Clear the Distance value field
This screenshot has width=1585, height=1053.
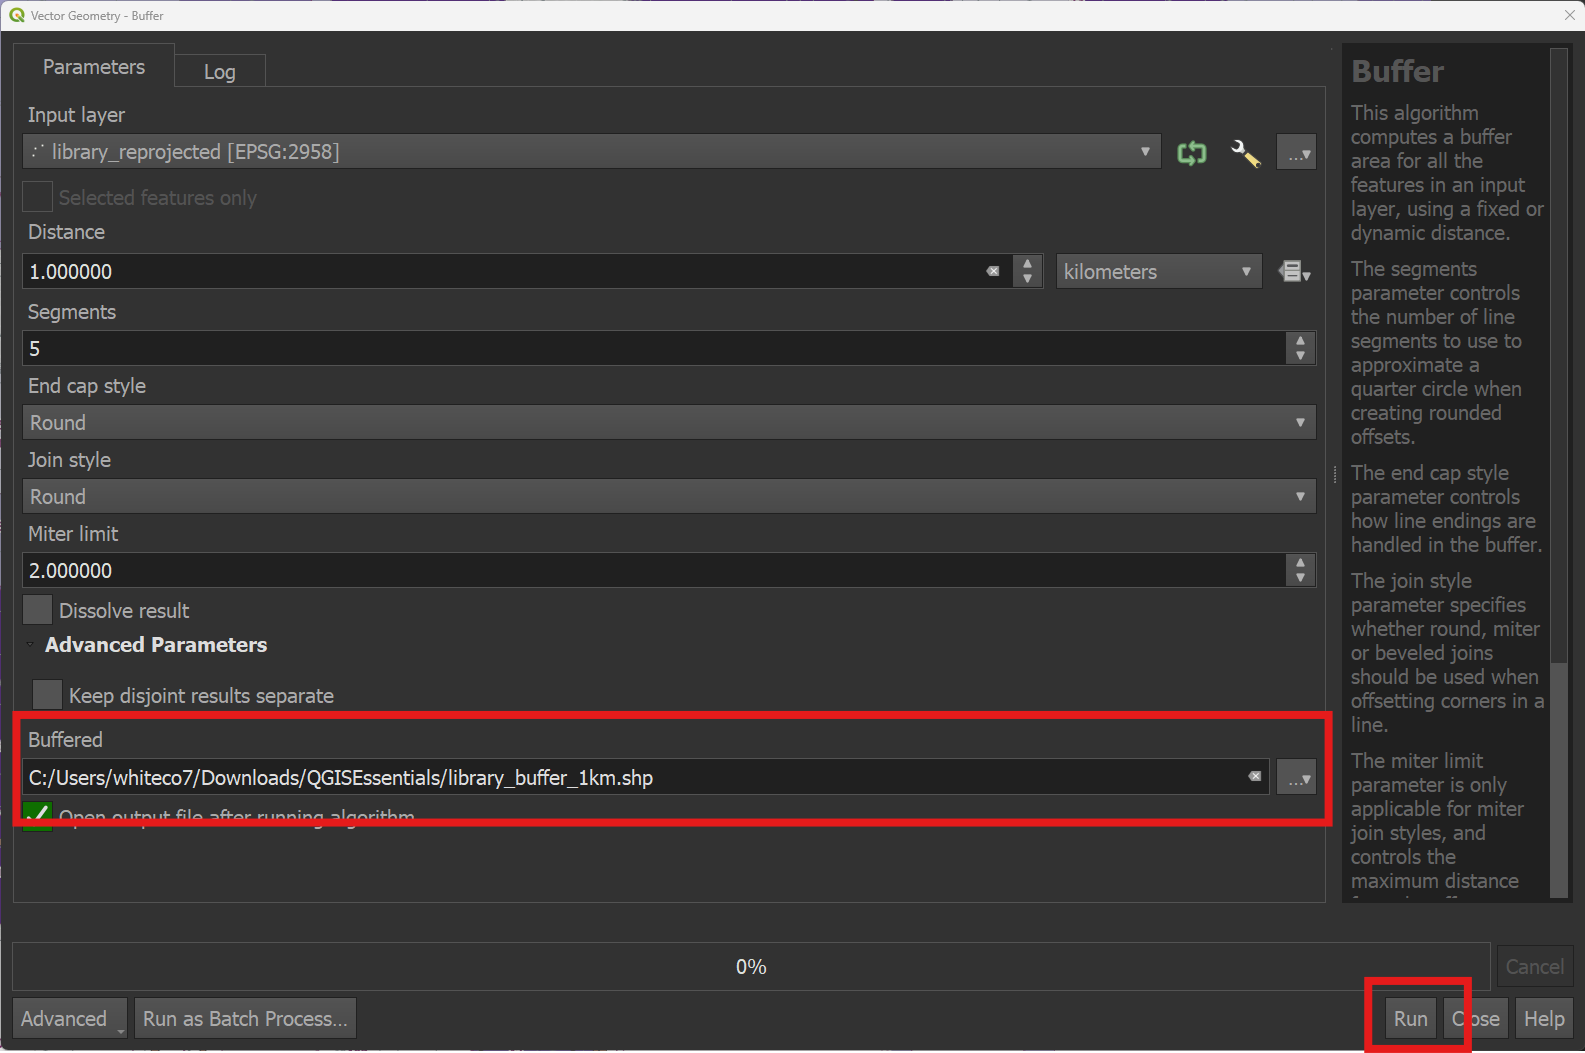(x=993, y=271)
